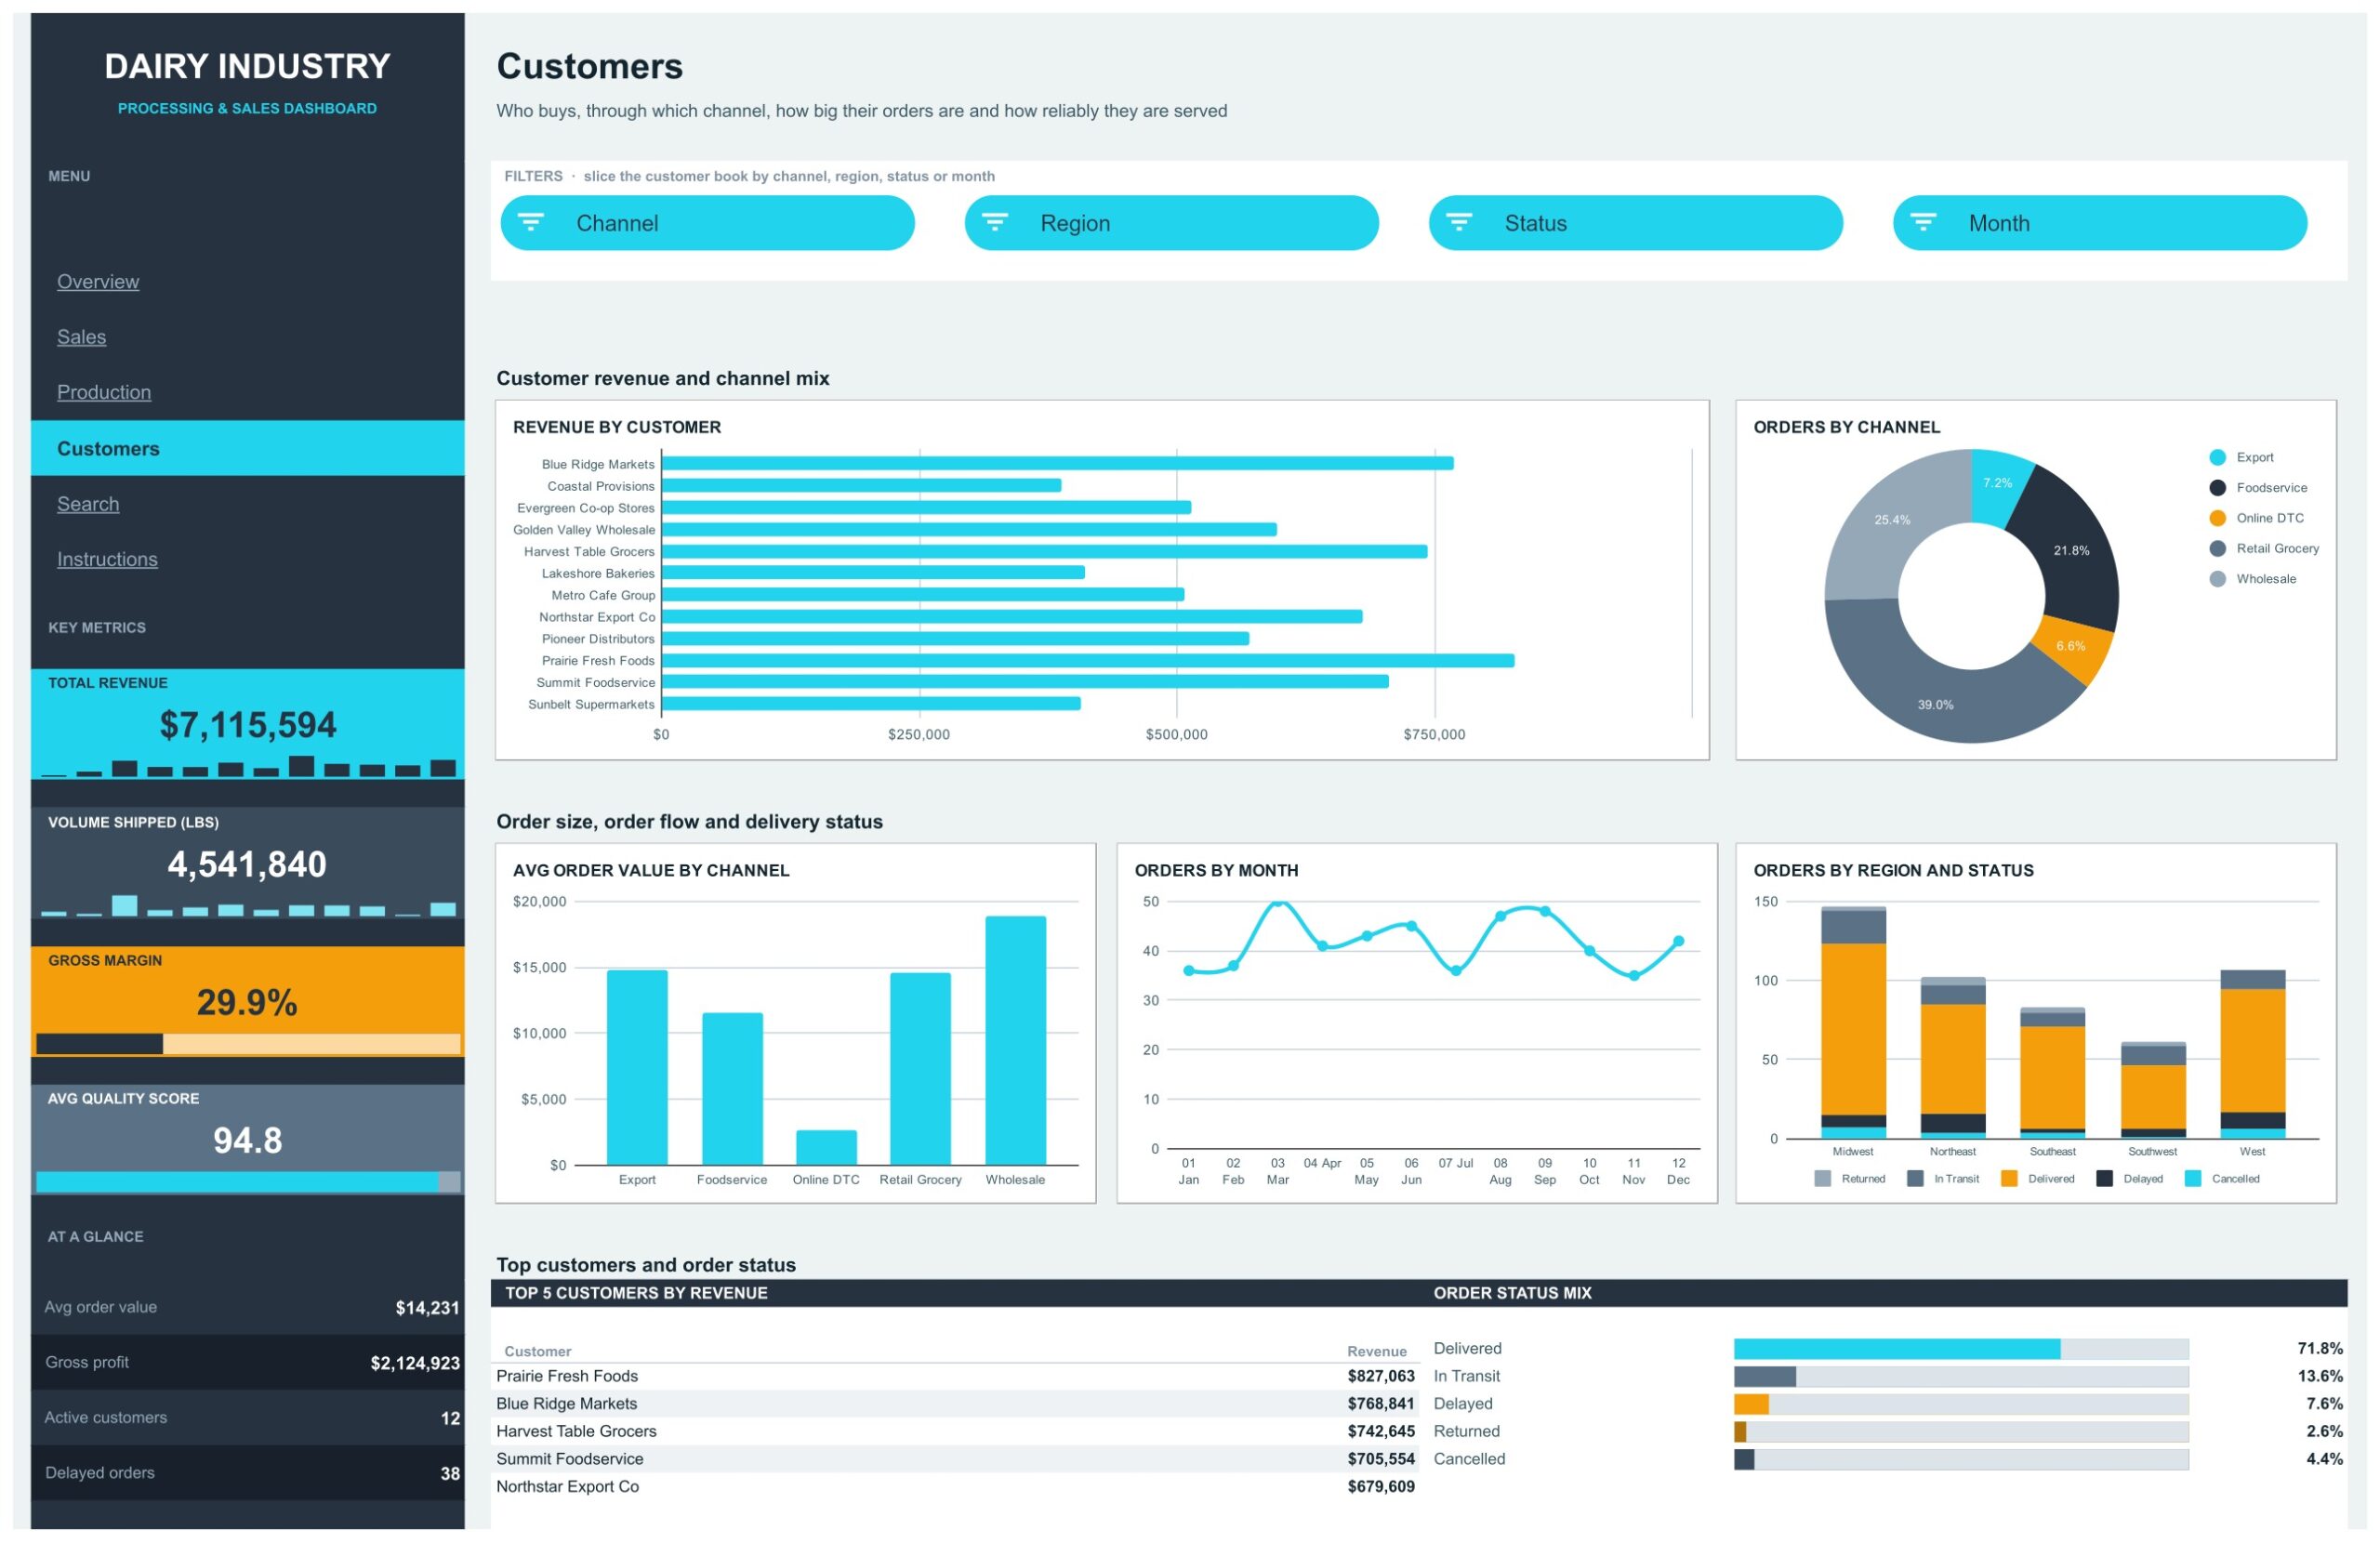This screenshot has width=2380, height=1543.
Task: Go to the Overview page
Action: [x=98, y=281]
